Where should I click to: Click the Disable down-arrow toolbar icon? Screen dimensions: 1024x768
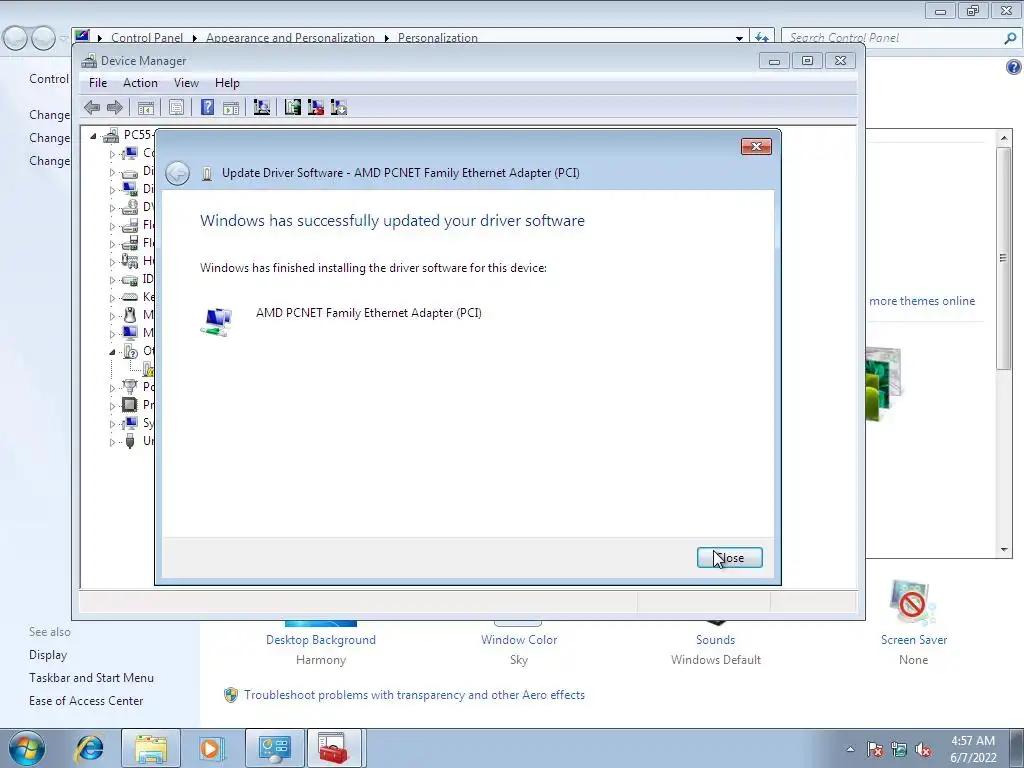[x=338, y=107]
